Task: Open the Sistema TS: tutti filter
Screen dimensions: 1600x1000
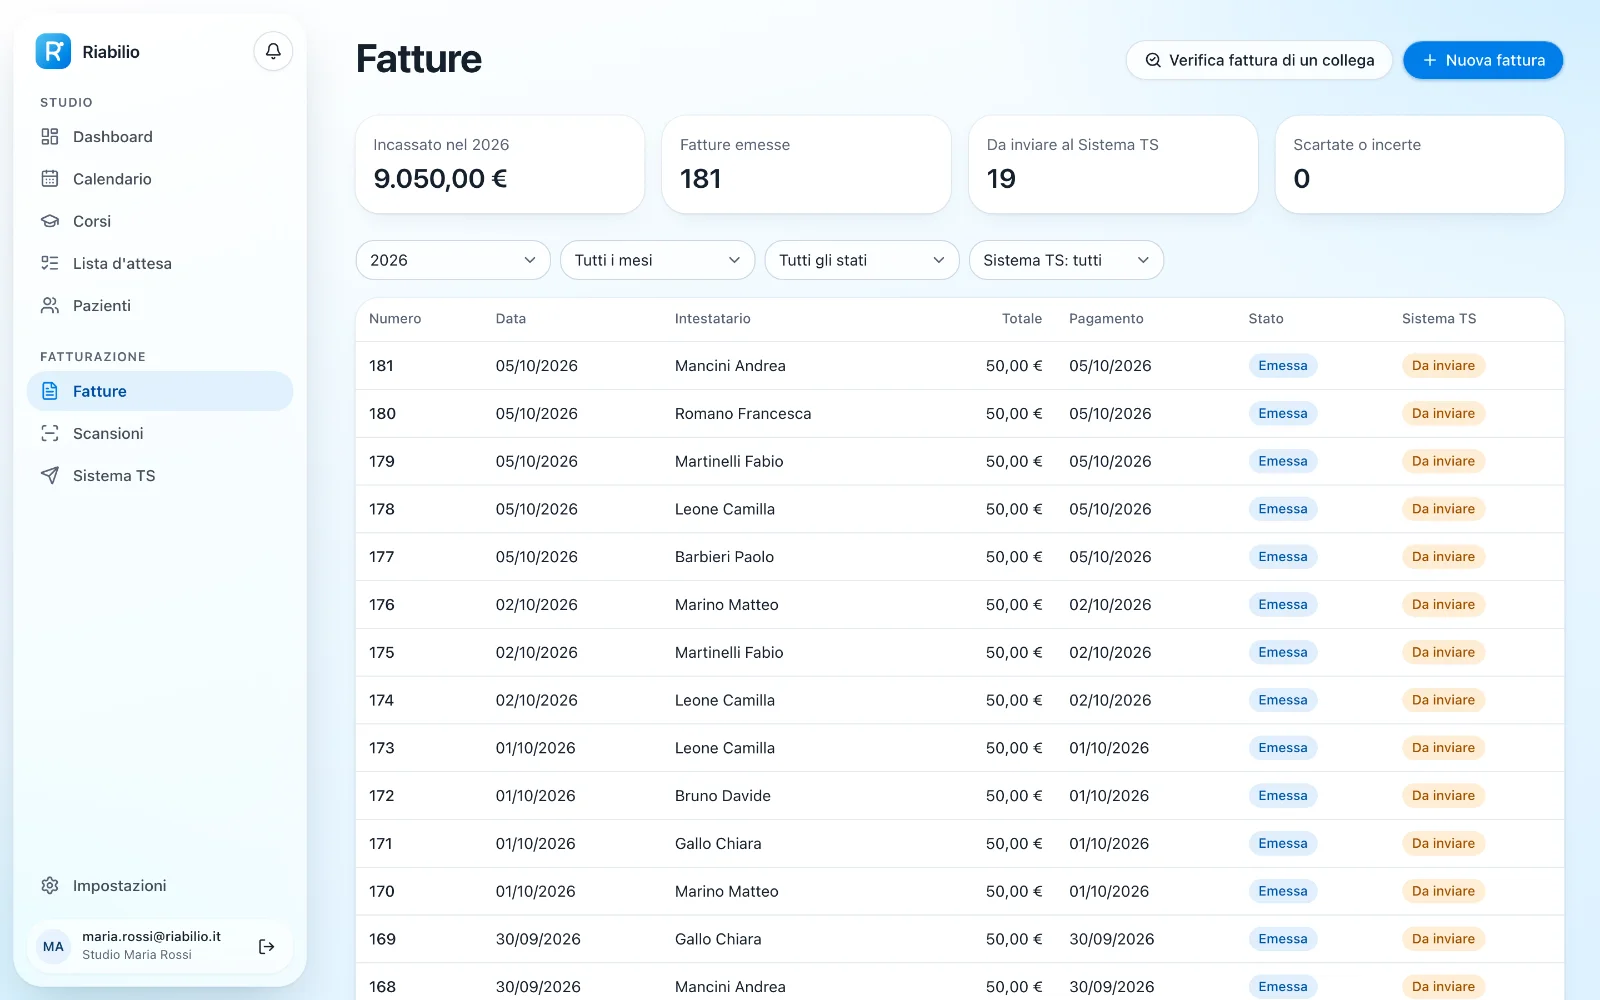Action: coord(1066,260)
